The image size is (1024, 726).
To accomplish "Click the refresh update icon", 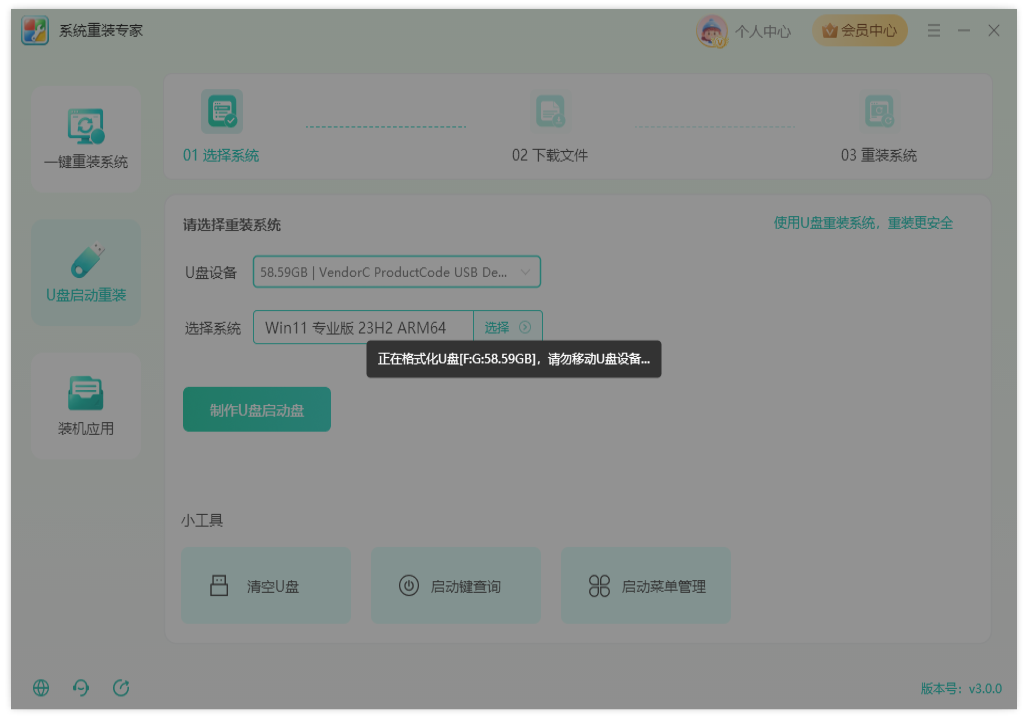I will click(x=121, y=688).
